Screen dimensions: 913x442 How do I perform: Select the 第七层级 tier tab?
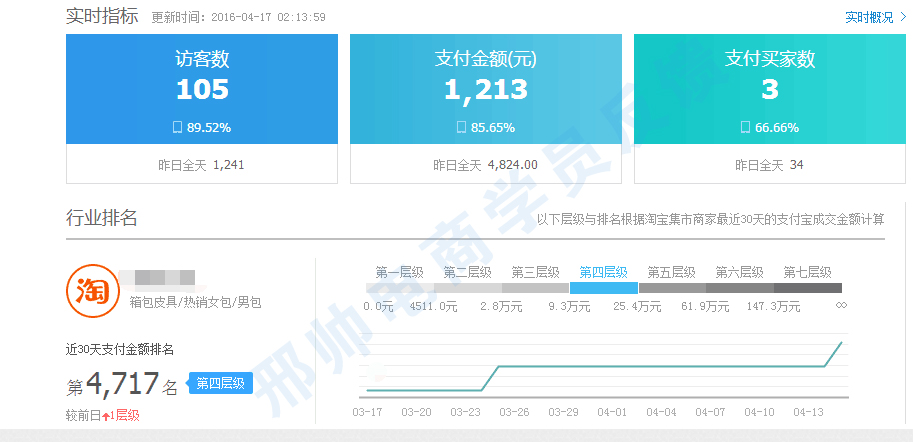(x=807, y=272)
